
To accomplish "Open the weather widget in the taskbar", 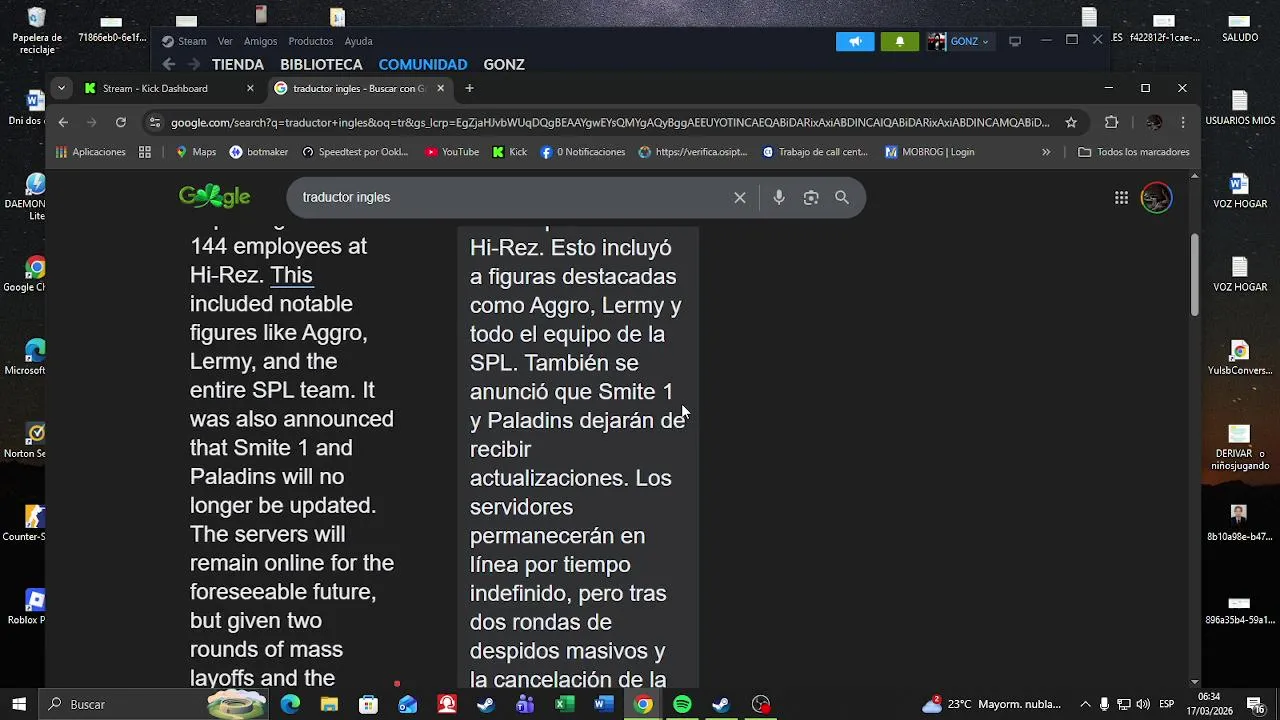I will [992, 704].
